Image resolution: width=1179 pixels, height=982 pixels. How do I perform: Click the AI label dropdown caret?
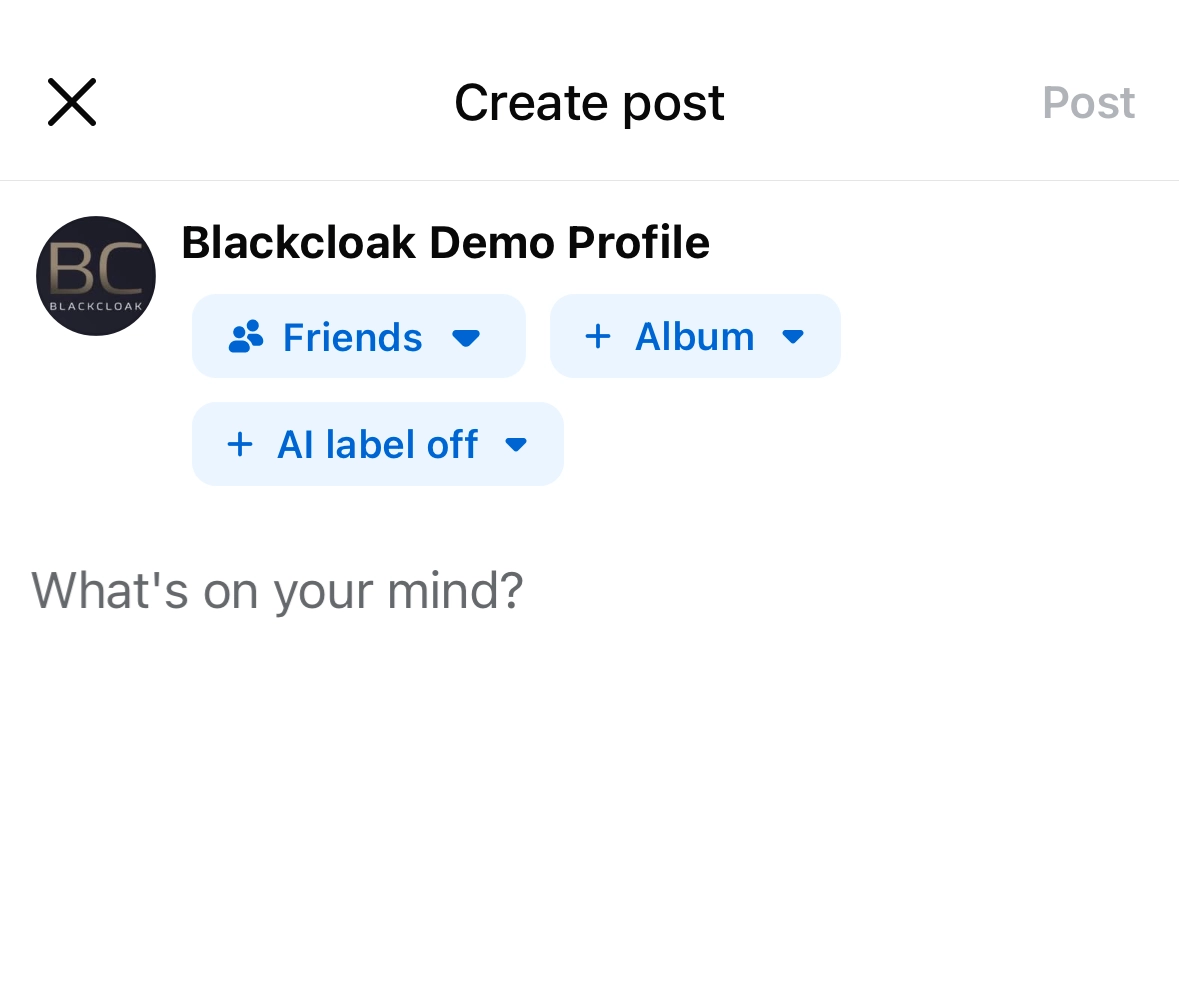pos(516,444)
